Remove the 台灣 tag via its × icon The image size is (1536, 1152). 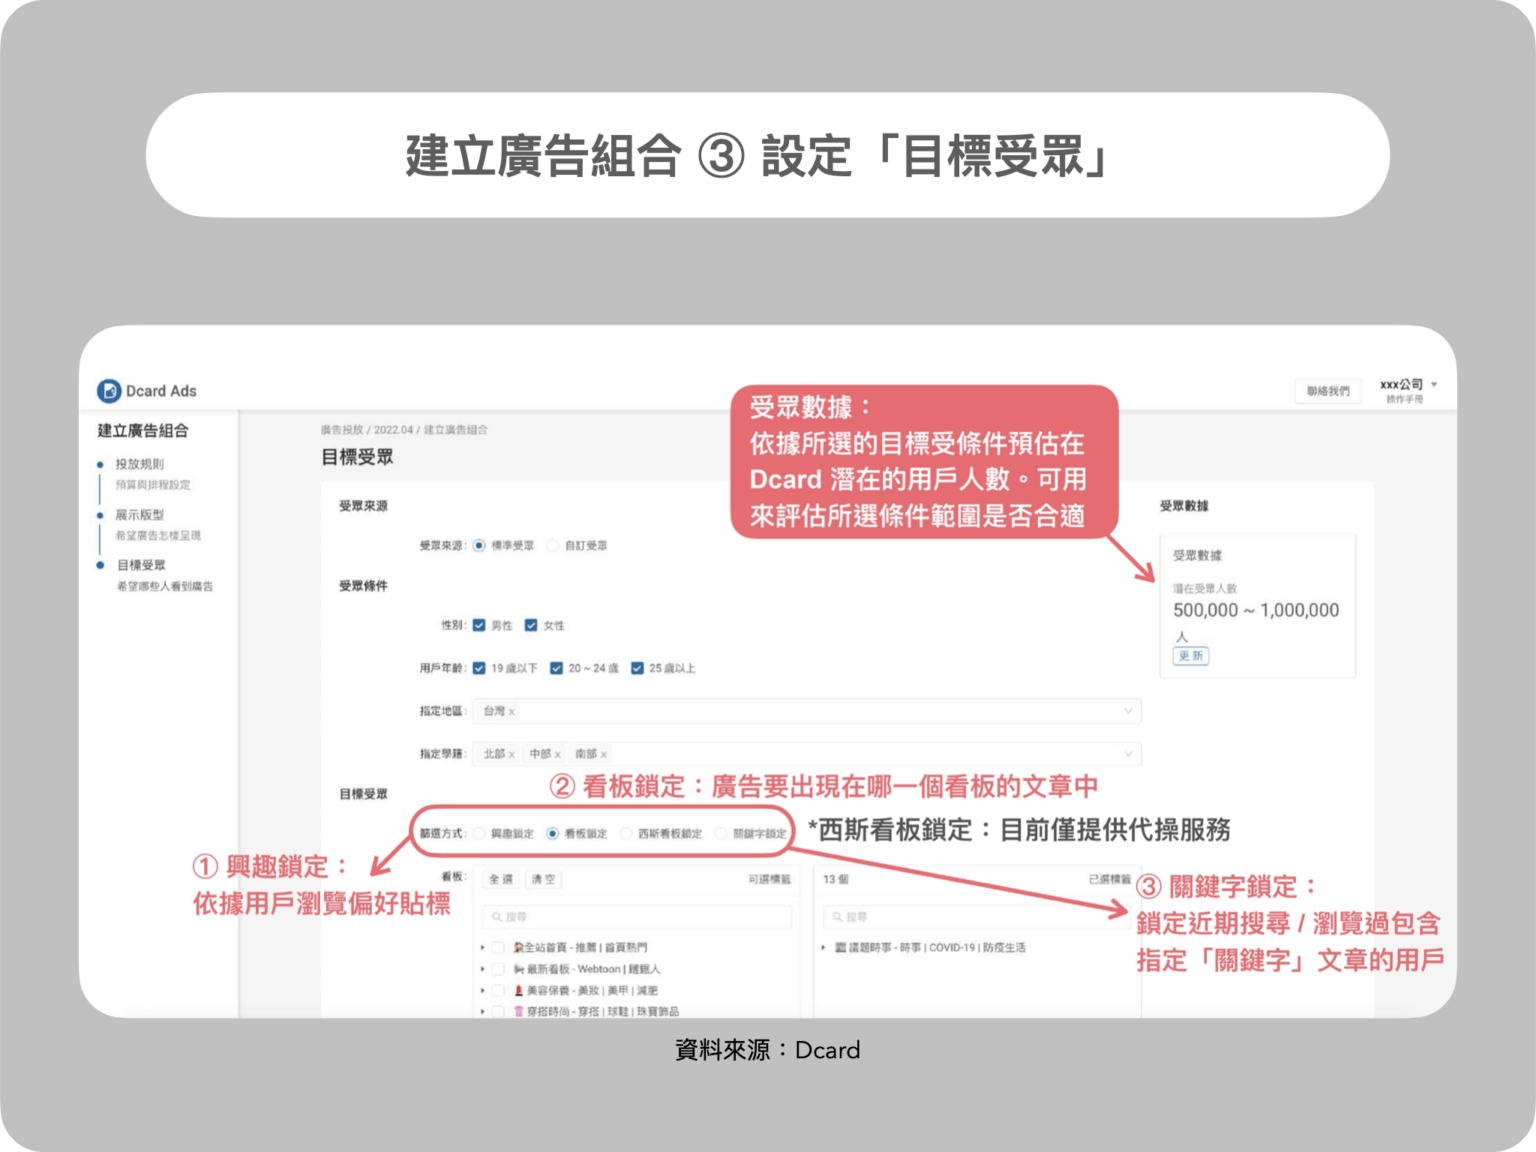coord(511,711)
